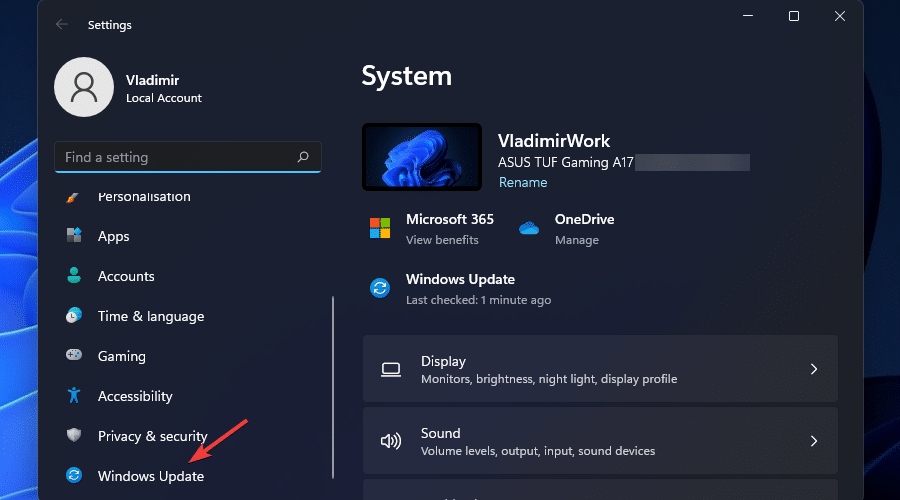Click the Accounts person icon

tap(74, 276)
